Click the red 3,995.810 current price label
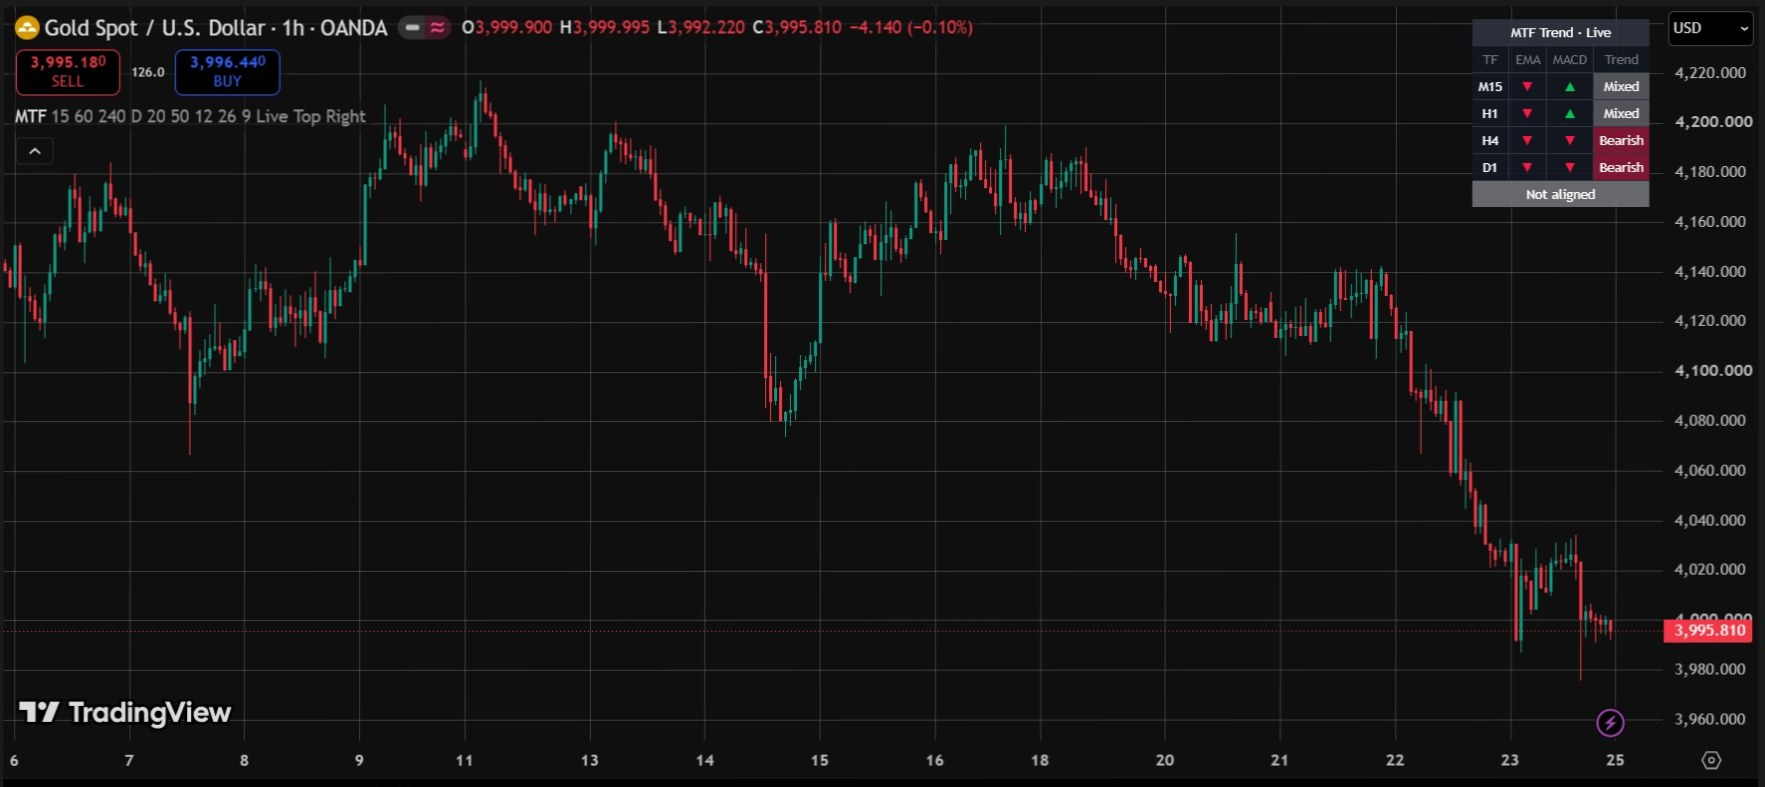Viewport: 1765px width, 787px height. [1709, 630]
